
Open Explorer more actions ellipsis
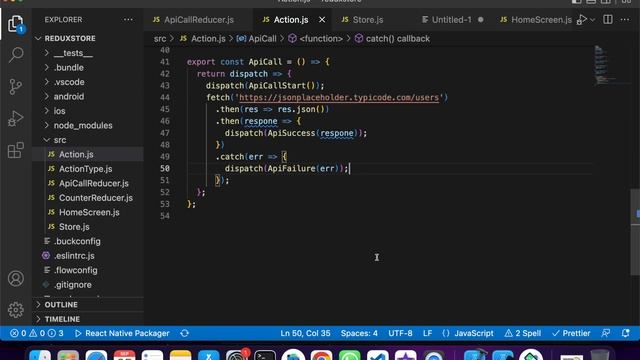coord(128,20)
